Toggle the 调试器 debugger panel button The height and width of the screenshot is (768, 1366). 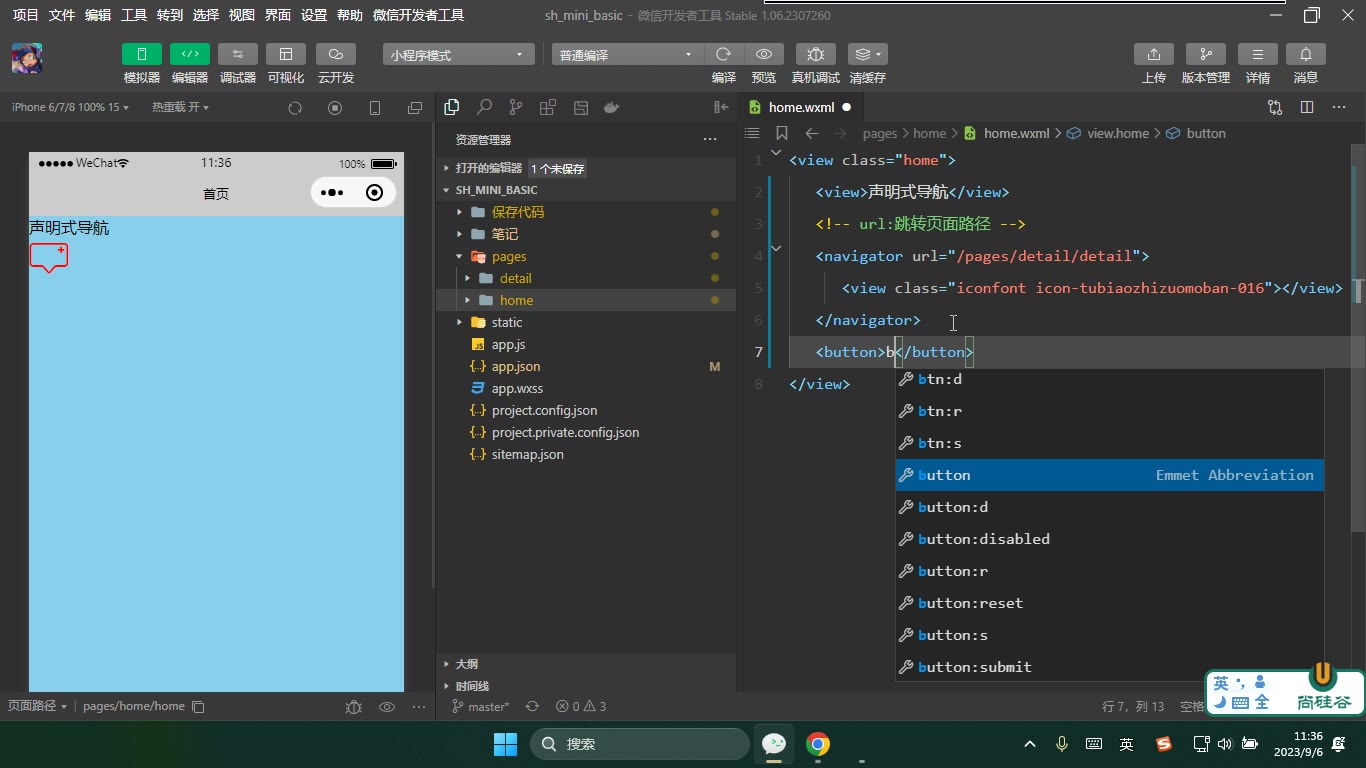[237, 54]
